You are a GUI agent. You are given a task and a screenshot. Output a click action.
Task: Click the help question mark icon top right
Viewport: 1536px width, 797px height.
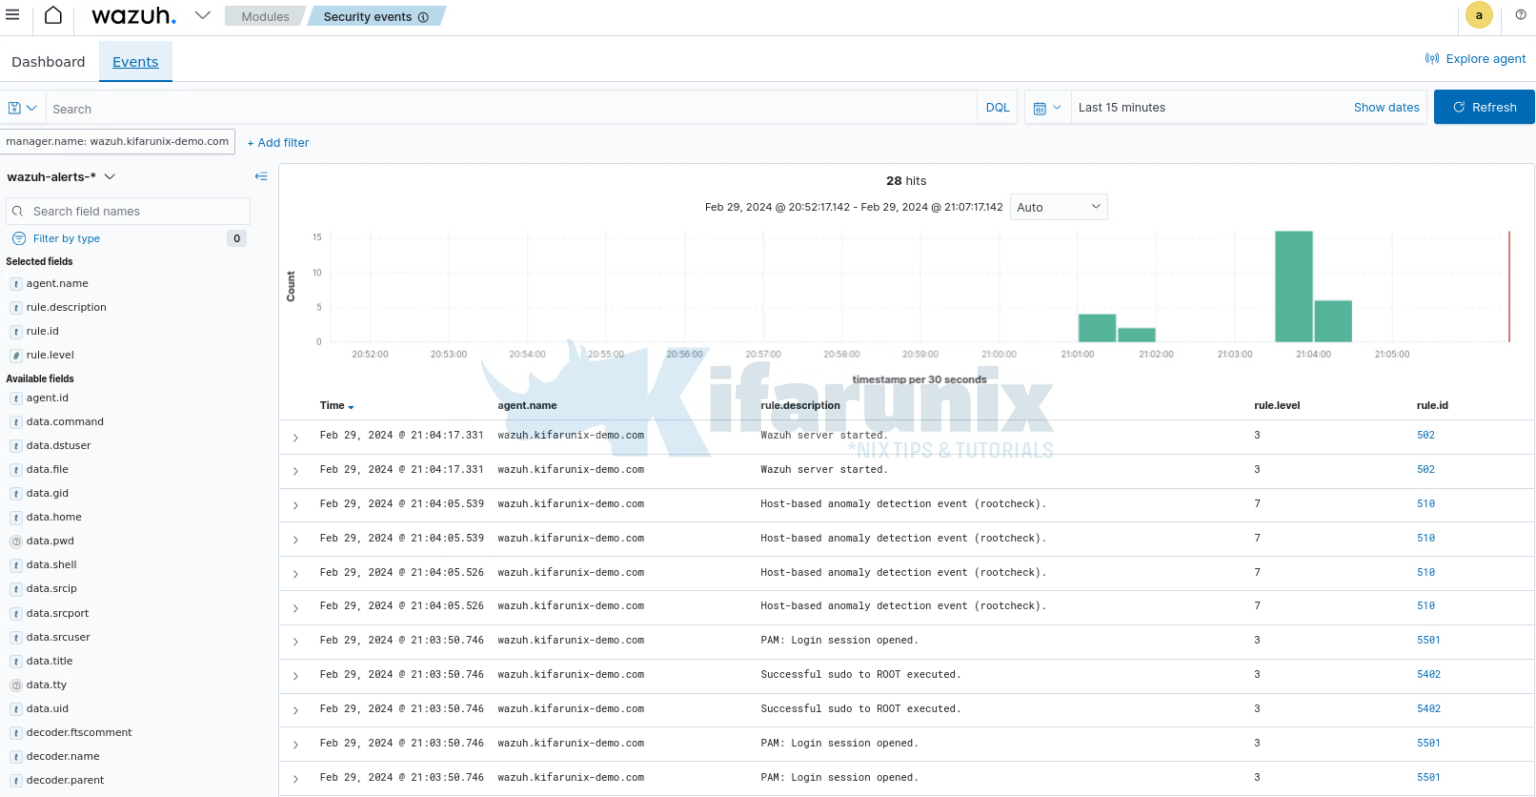click(x=1521, y=15)
